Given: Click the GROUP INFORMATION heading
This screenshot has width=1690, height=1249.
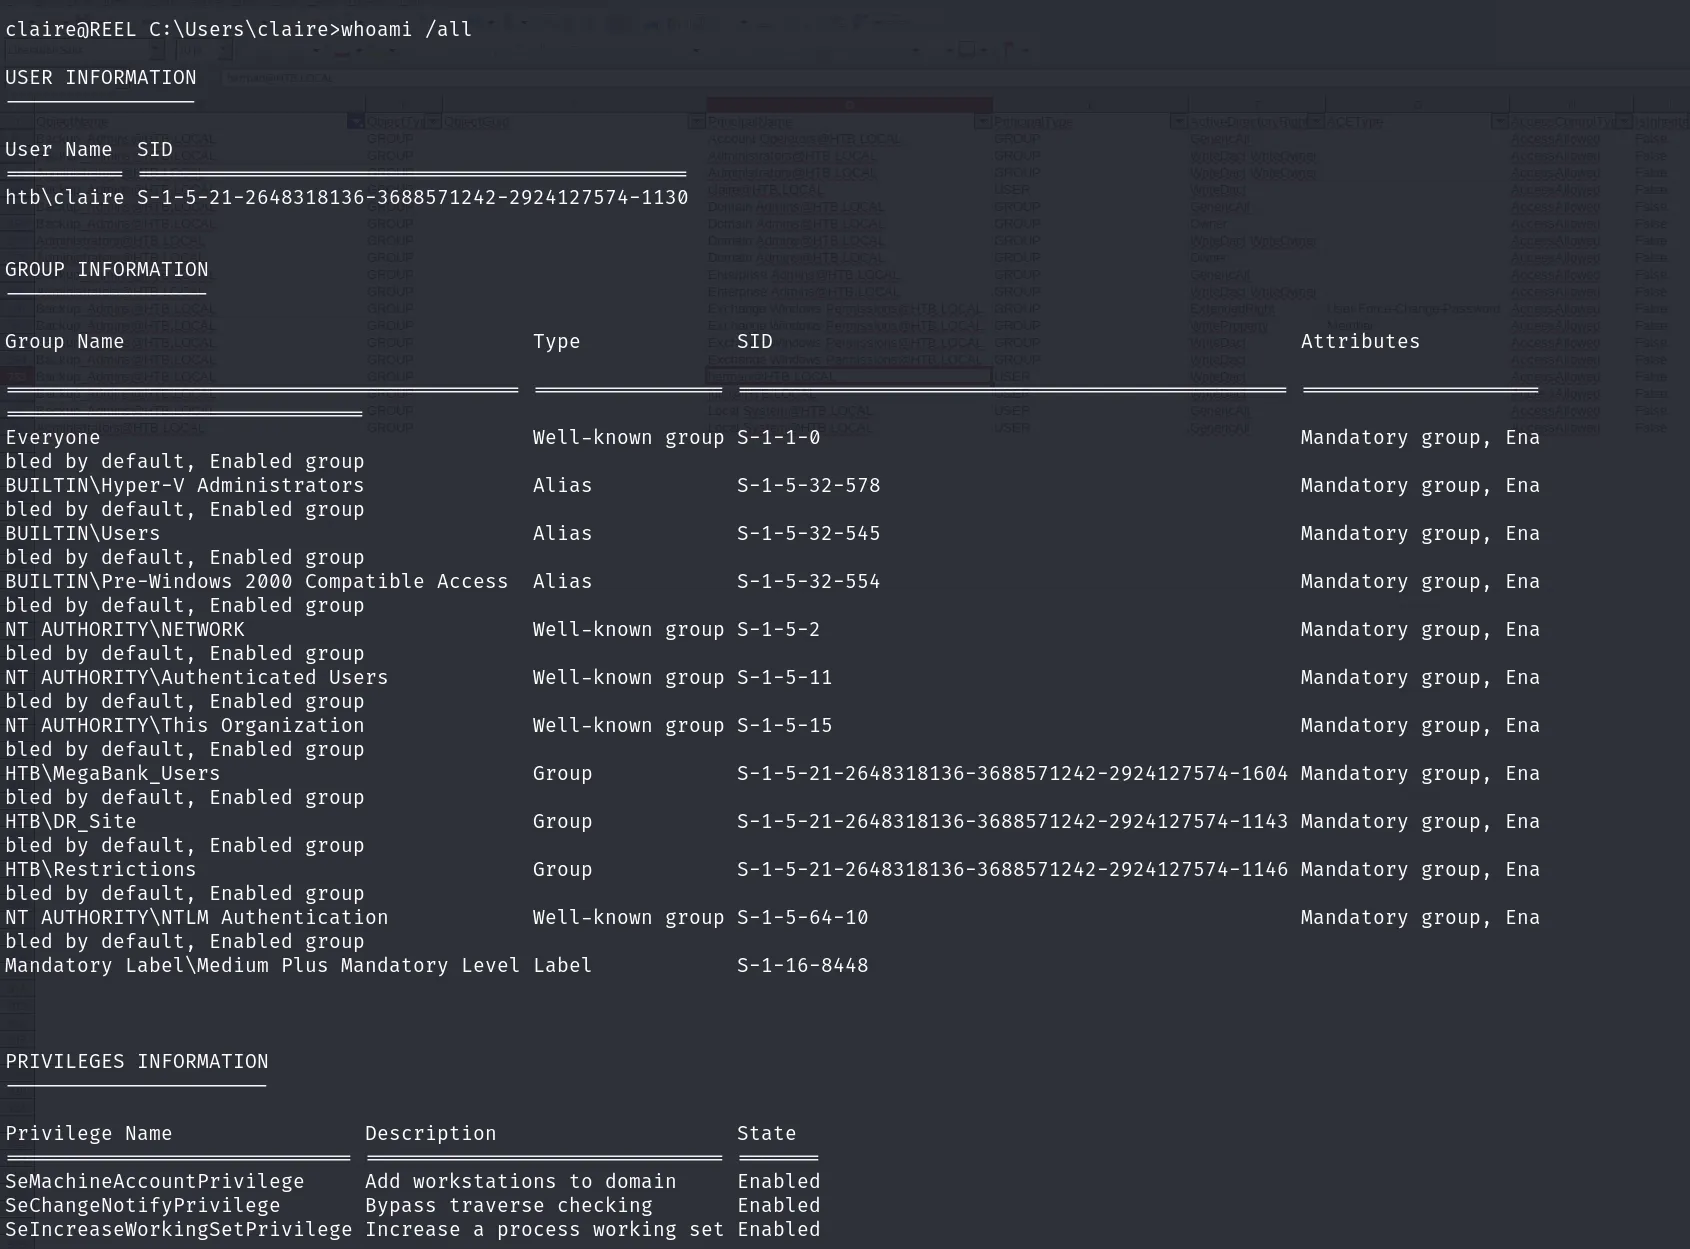Looking at the screenshot, I should coord(107,269).
